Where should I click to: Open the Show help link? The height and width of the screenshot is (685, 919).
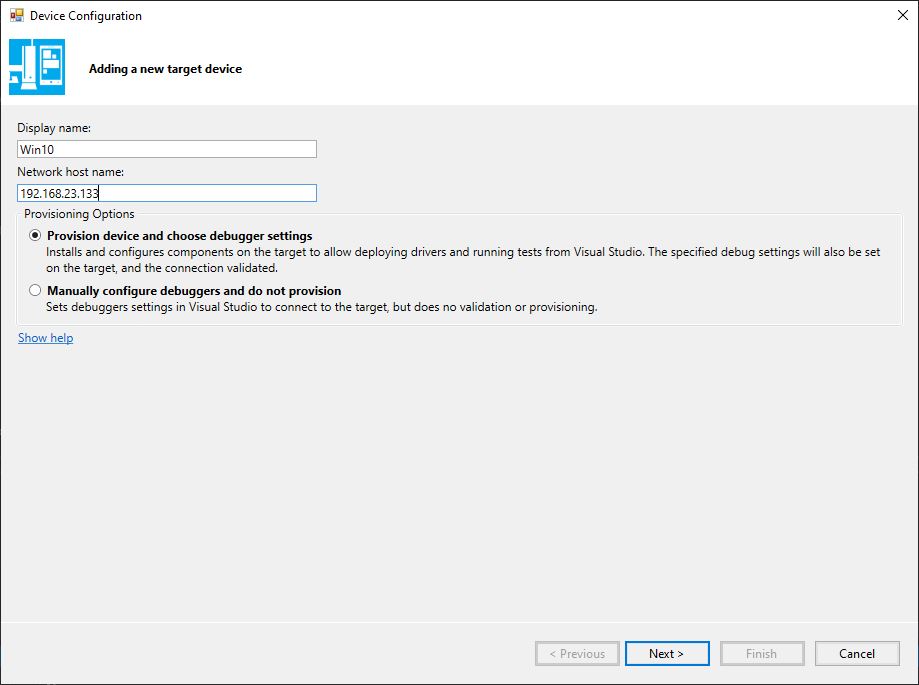pyautogui.click(x=45, y=338)
